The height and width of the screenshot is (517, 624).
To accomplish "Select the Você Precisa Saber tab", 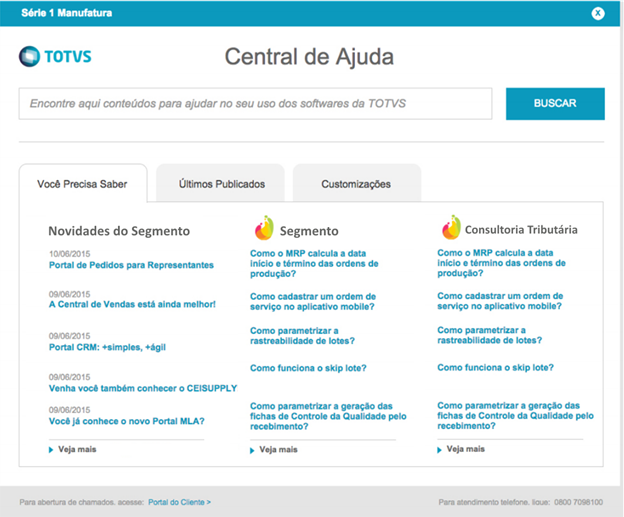I will pos(83,184).
